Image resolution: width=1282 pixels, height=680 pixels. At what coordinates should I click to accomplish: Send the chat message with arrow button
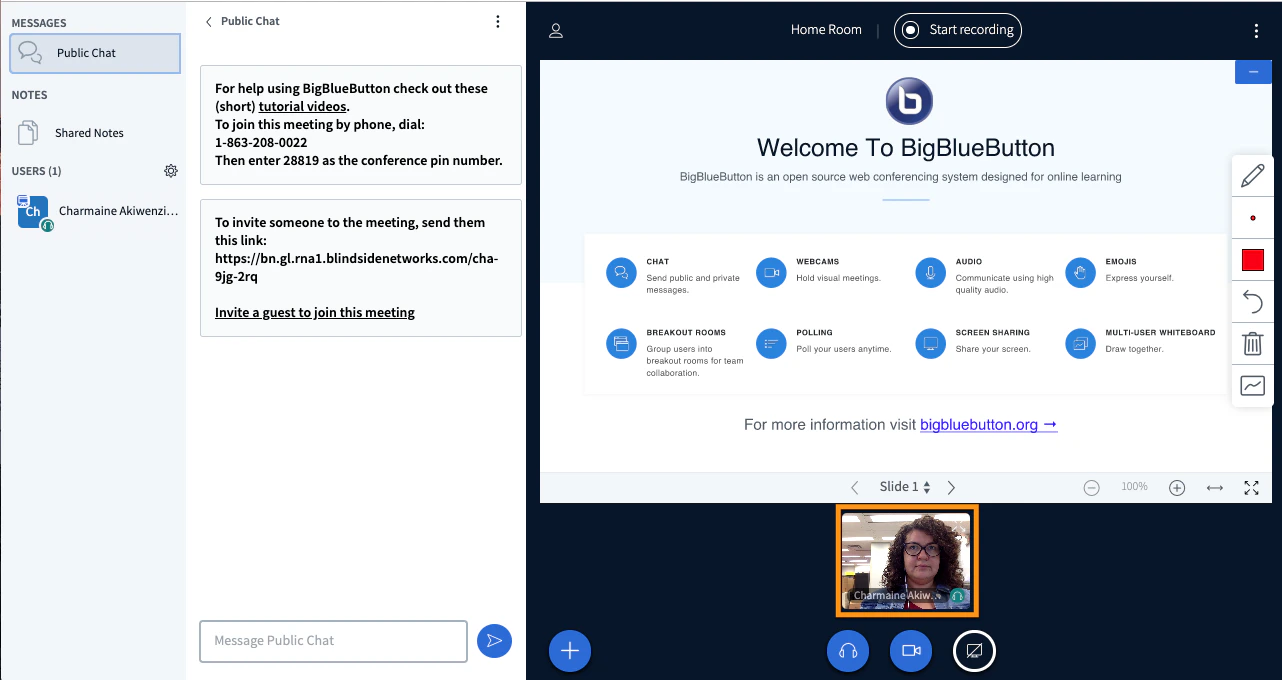pyautogui.click(x=494, y=641)
